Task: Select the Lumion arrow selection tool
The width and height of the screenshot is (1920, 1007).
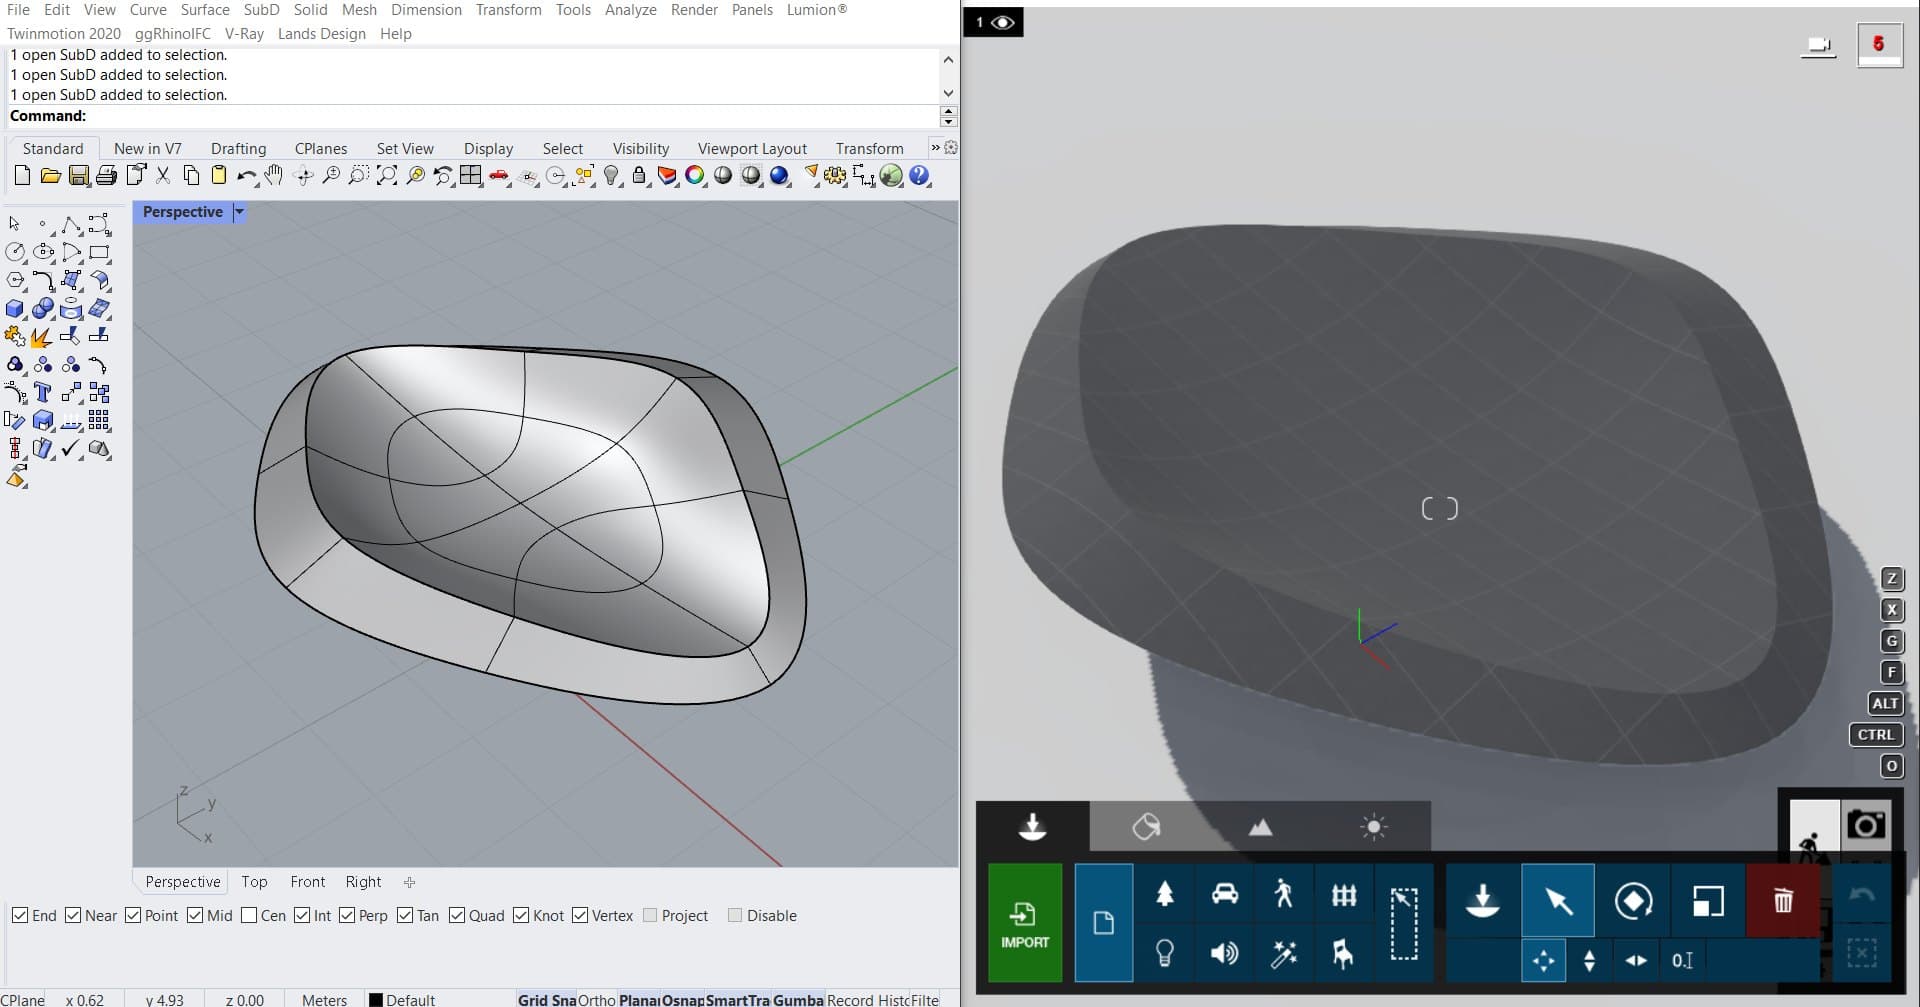Action: (x=1557, y=901)
